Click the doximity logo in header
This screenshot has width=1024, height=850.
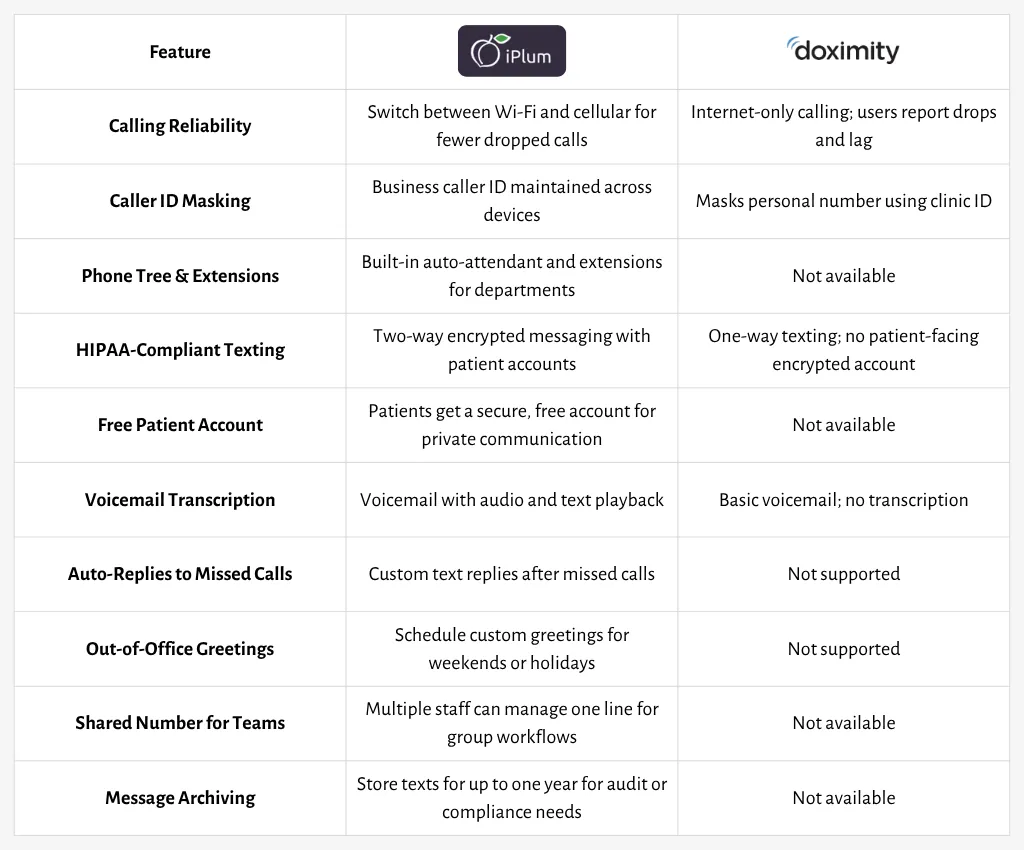842,50
